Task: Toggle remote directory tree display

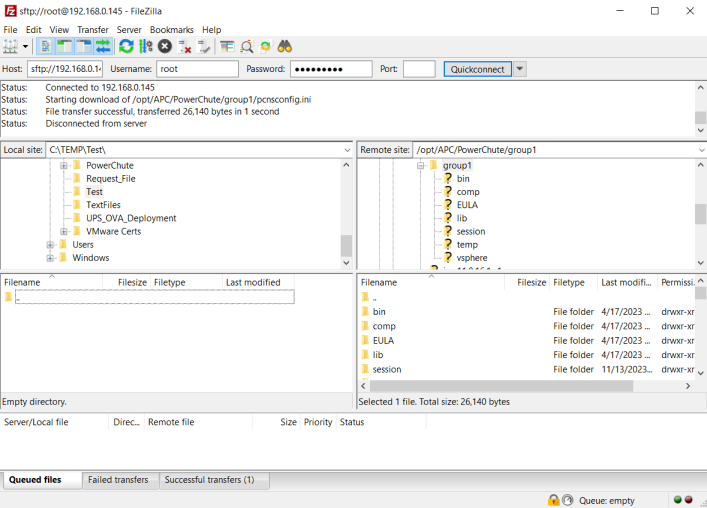Action: pos(84,46)
